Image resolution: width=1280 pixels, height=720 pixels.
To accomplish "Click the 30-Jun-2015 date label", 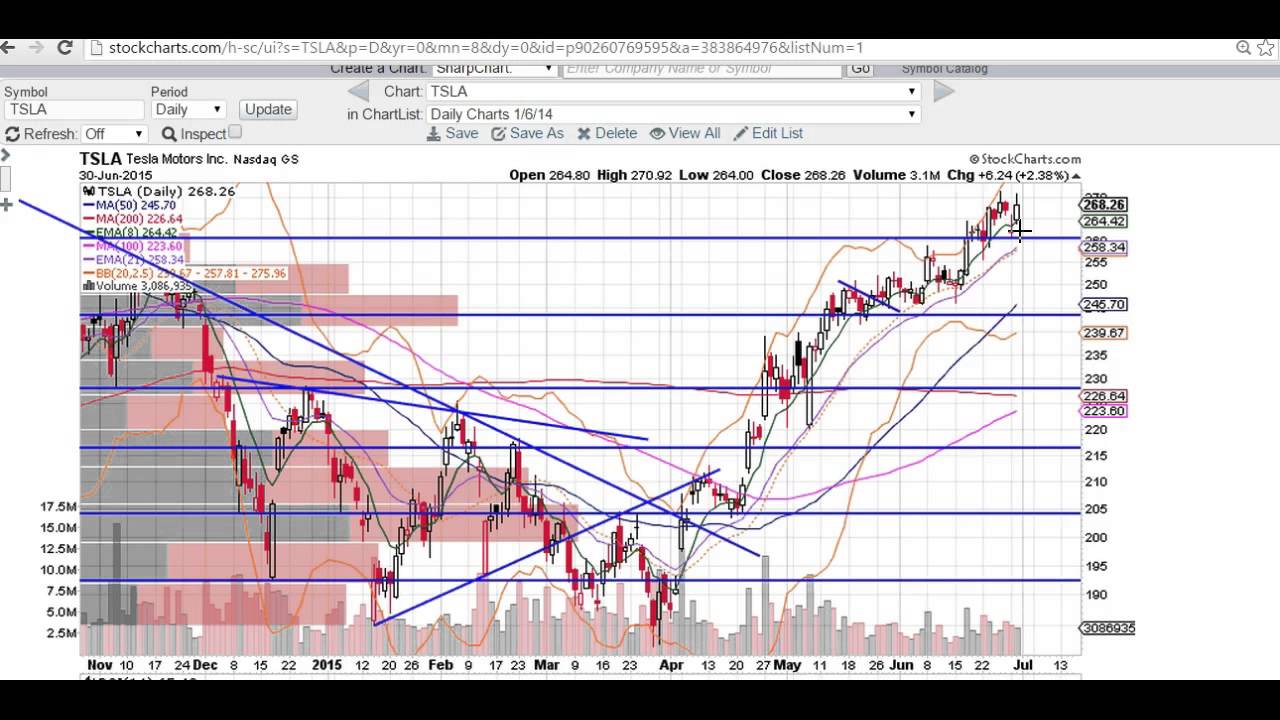I will coord(116,175).
